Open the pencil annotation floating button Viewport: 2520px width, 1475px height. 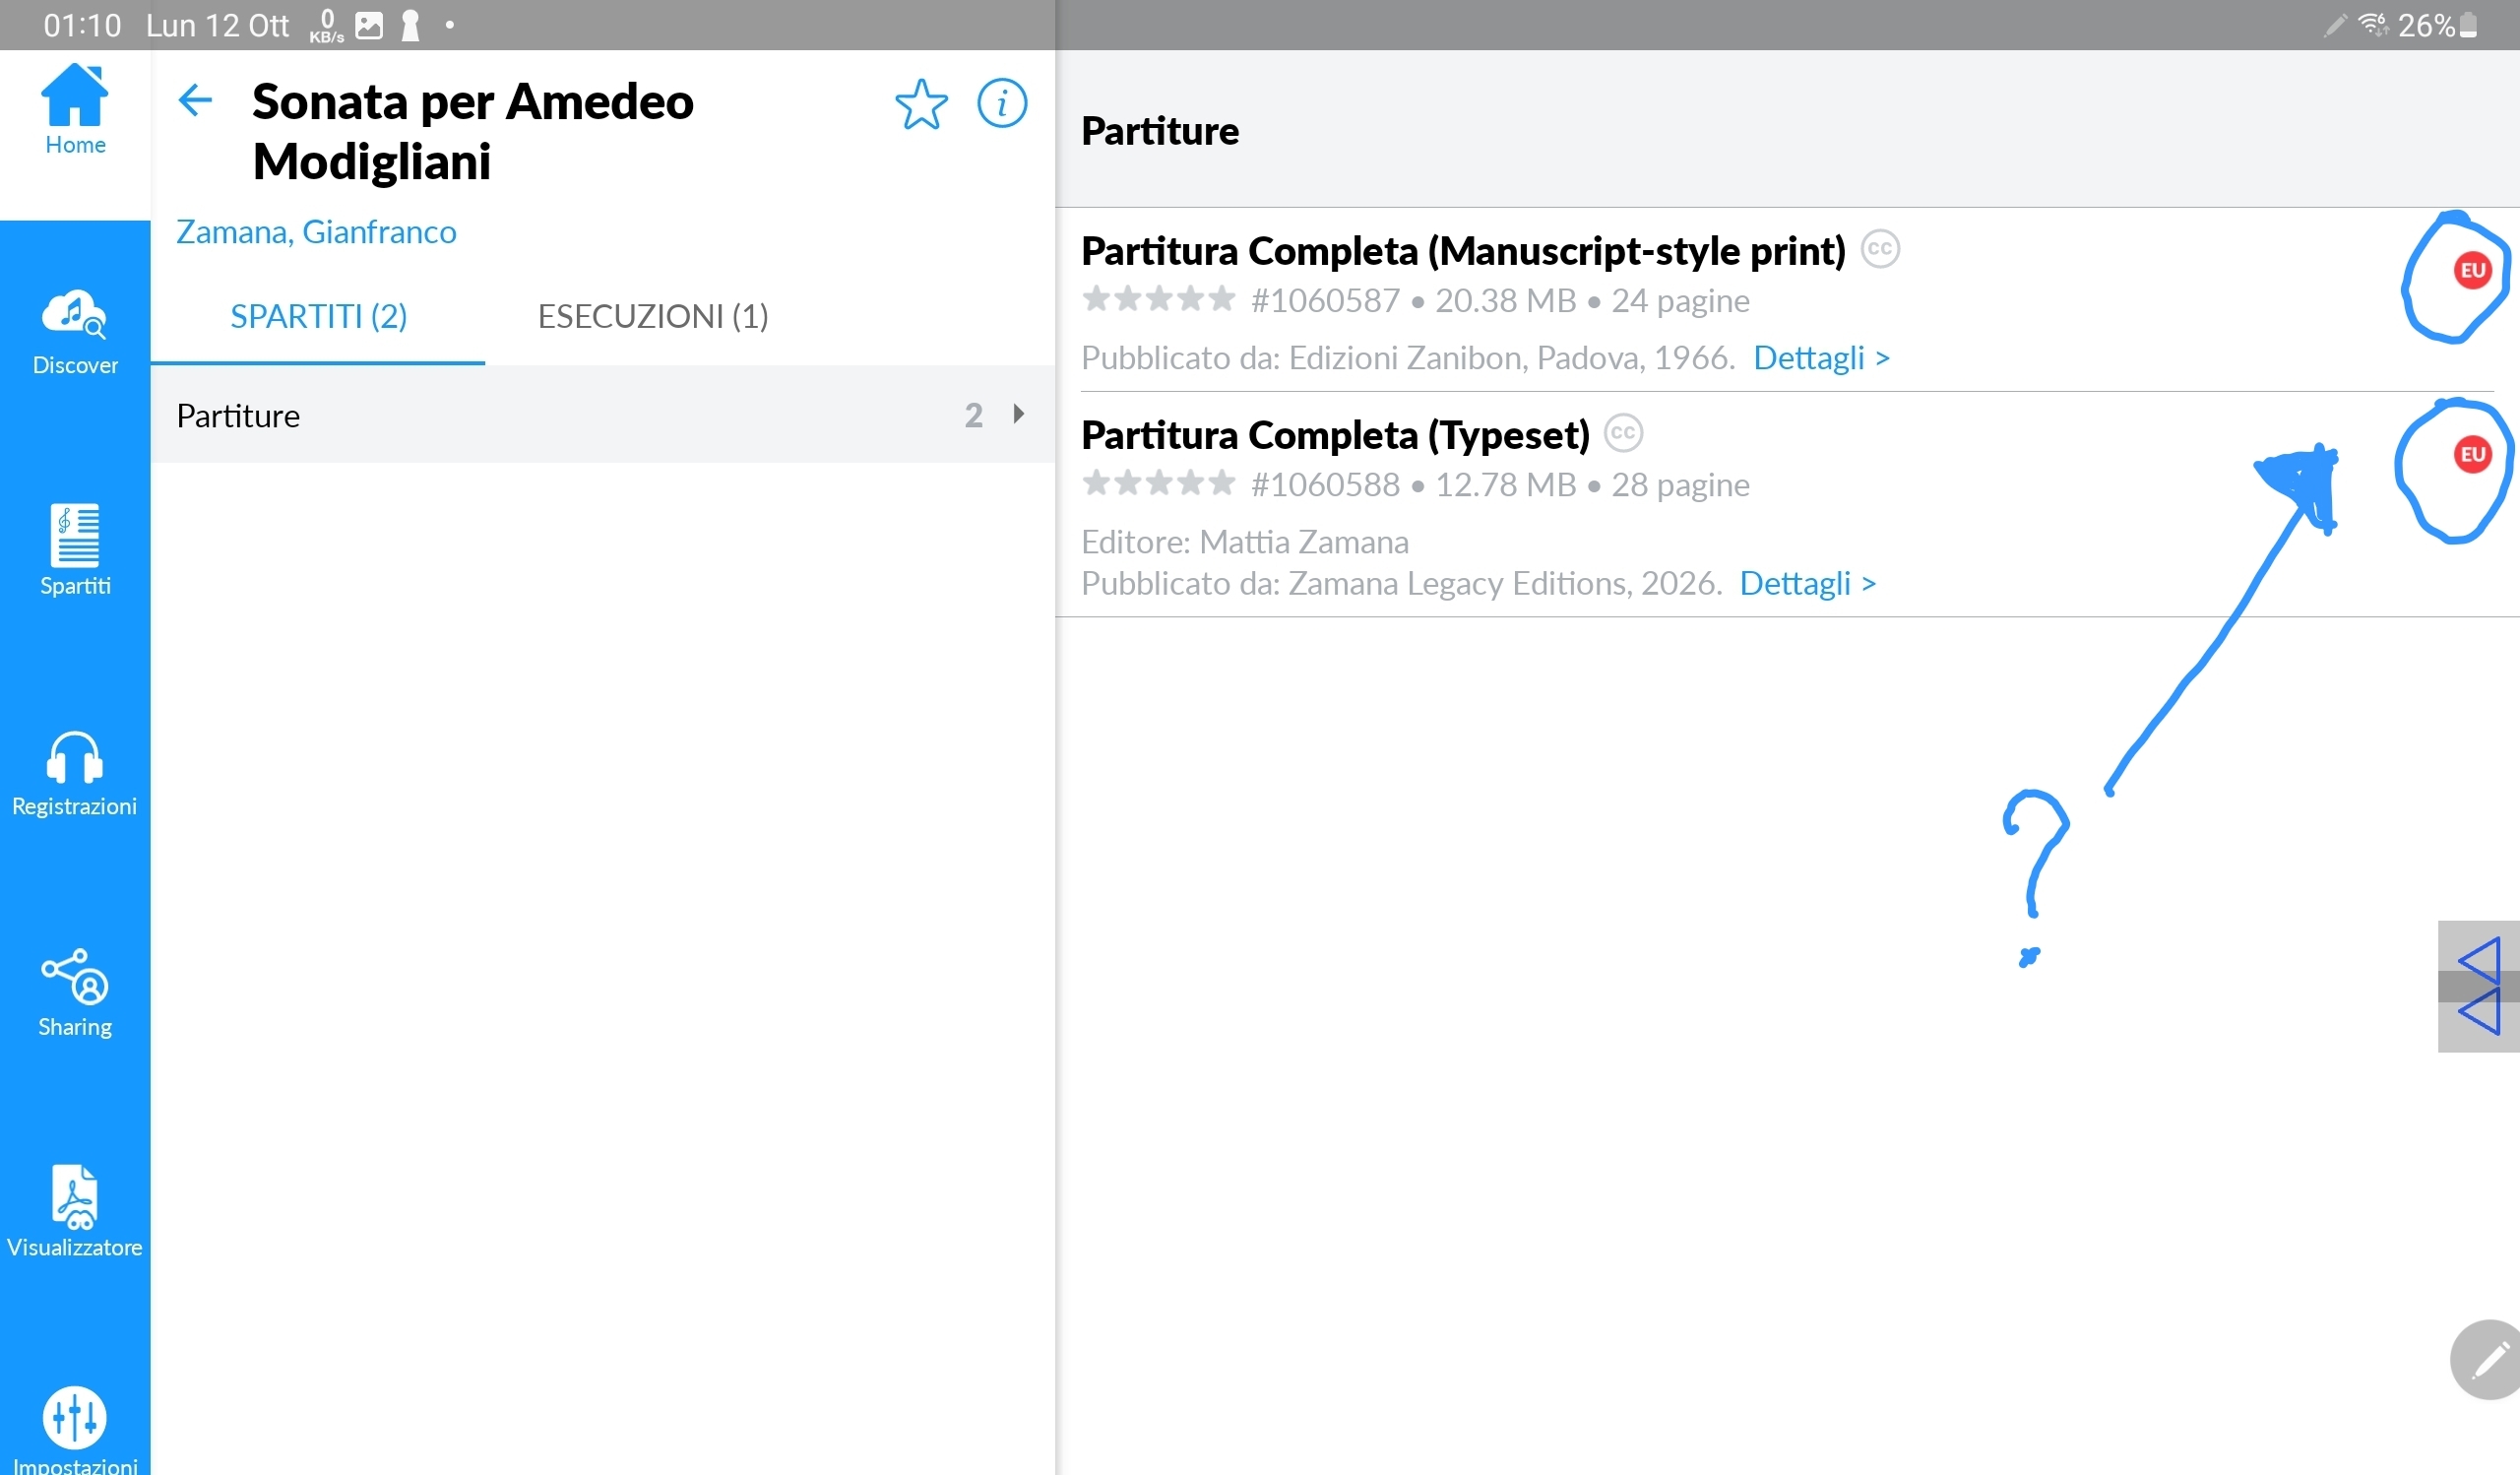[2487, 1358]
